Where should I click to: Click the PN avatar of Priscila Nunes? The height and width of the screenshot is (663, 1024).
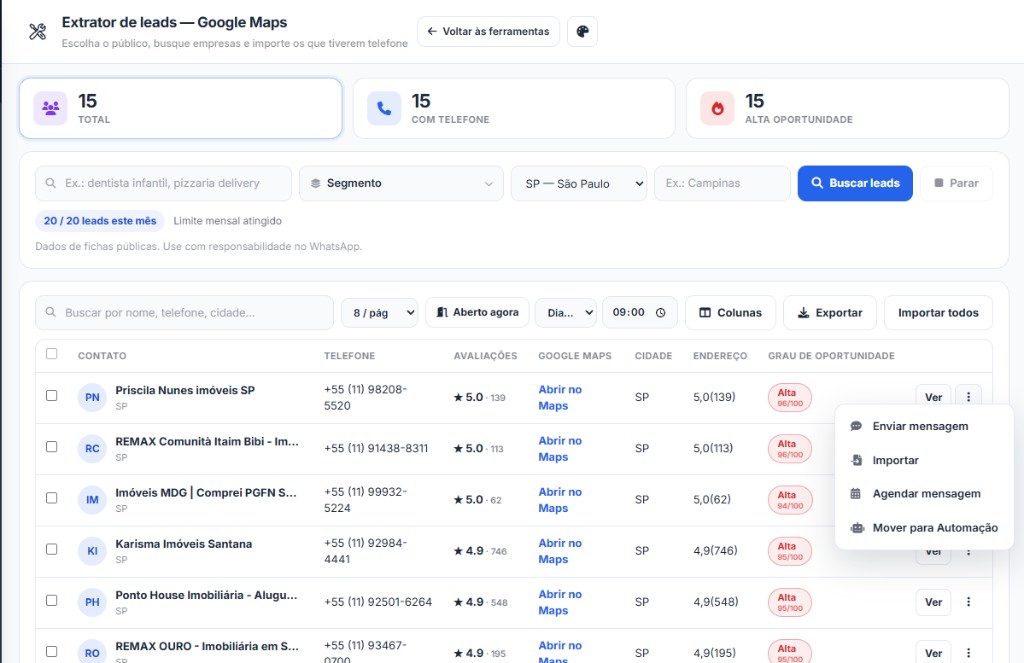[x=92, y=397]
